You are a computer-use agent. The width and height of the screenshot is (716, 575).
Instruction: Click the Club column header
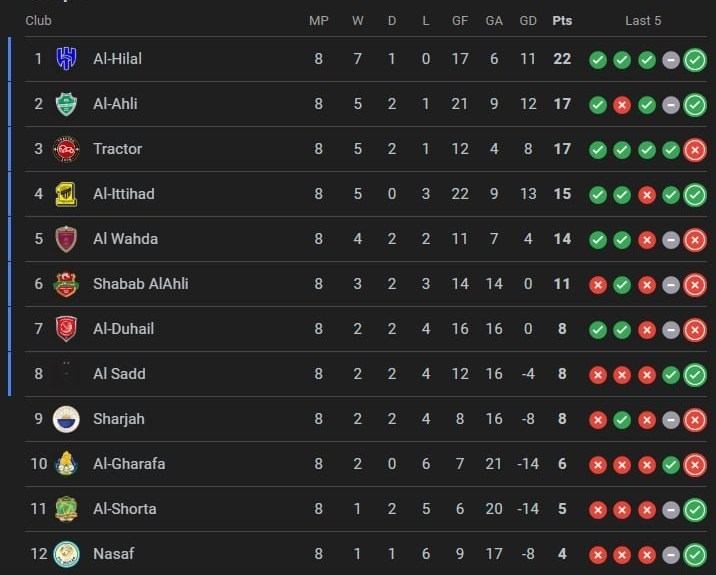pyautogui.click(x=38, y=20)
